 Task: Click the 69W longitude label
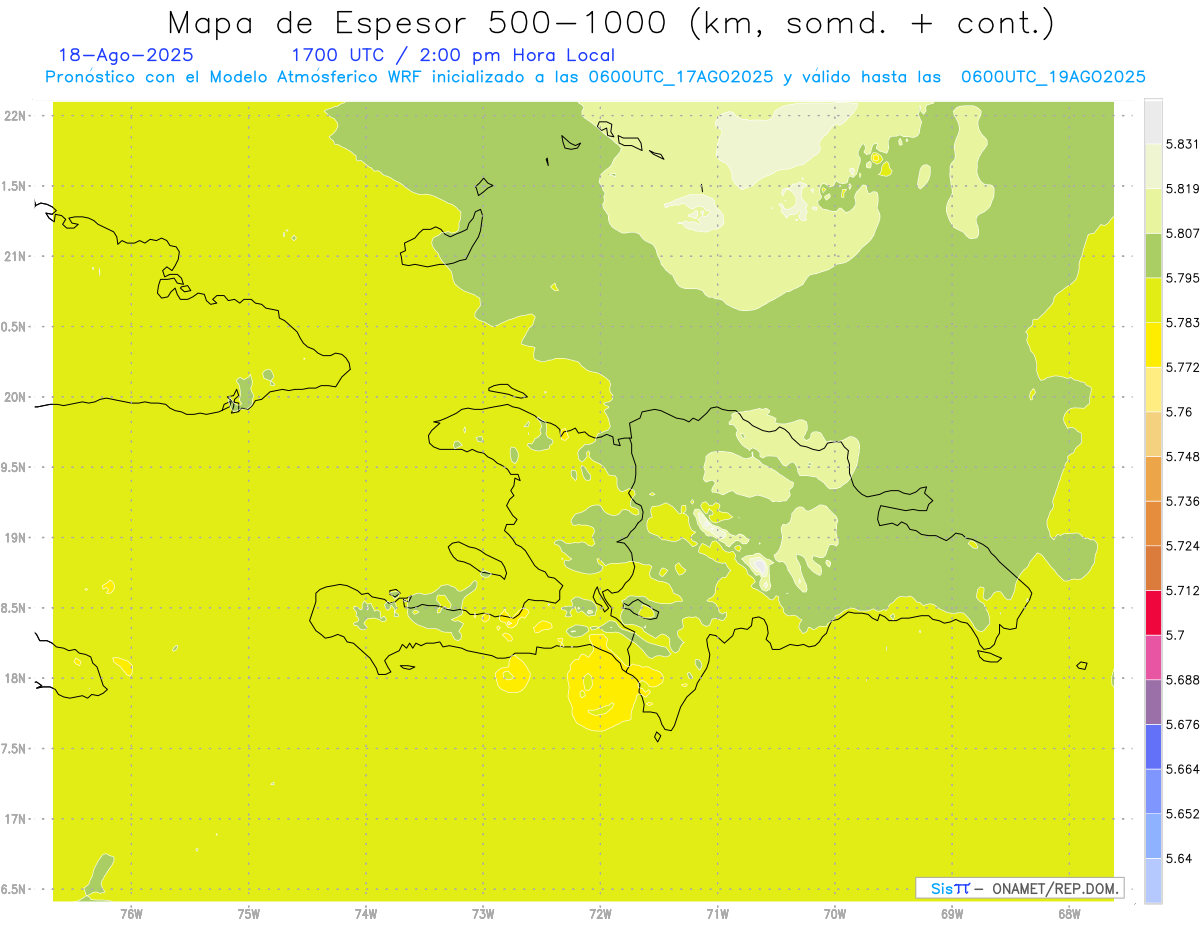tap(952, 913)
